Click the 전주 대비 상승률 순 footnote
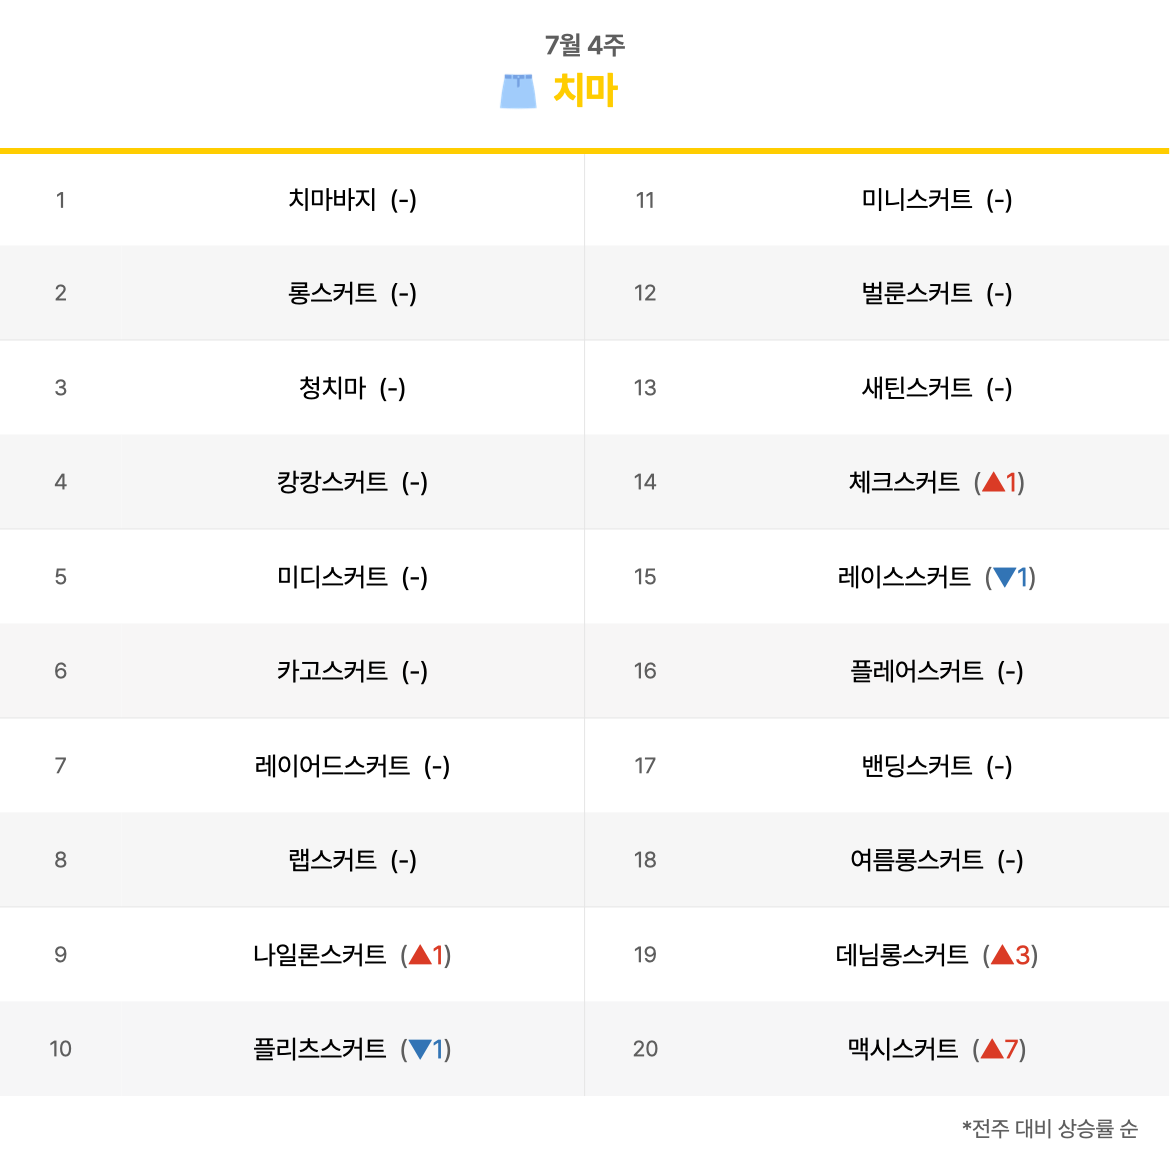This screenshot has height=1170, width=1170. (1050, 1128)
